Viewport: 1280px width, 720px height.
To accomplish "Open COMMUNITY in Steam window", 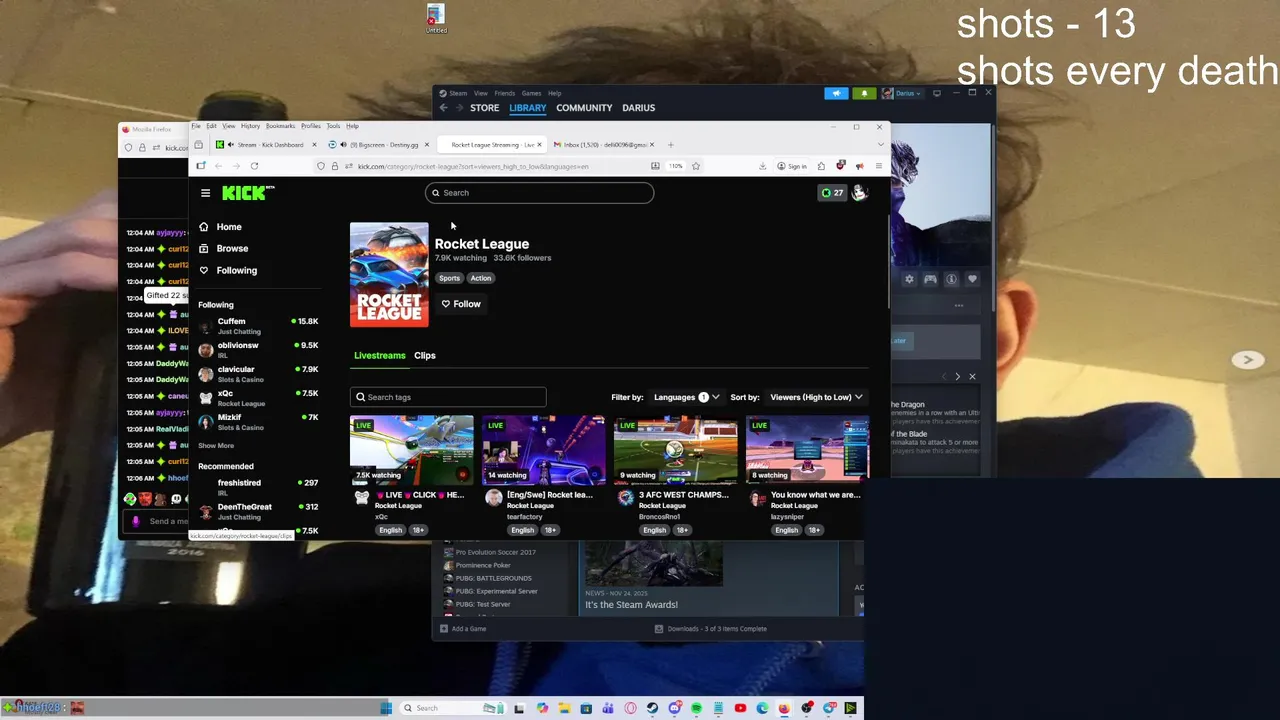I will coord(584,108).
